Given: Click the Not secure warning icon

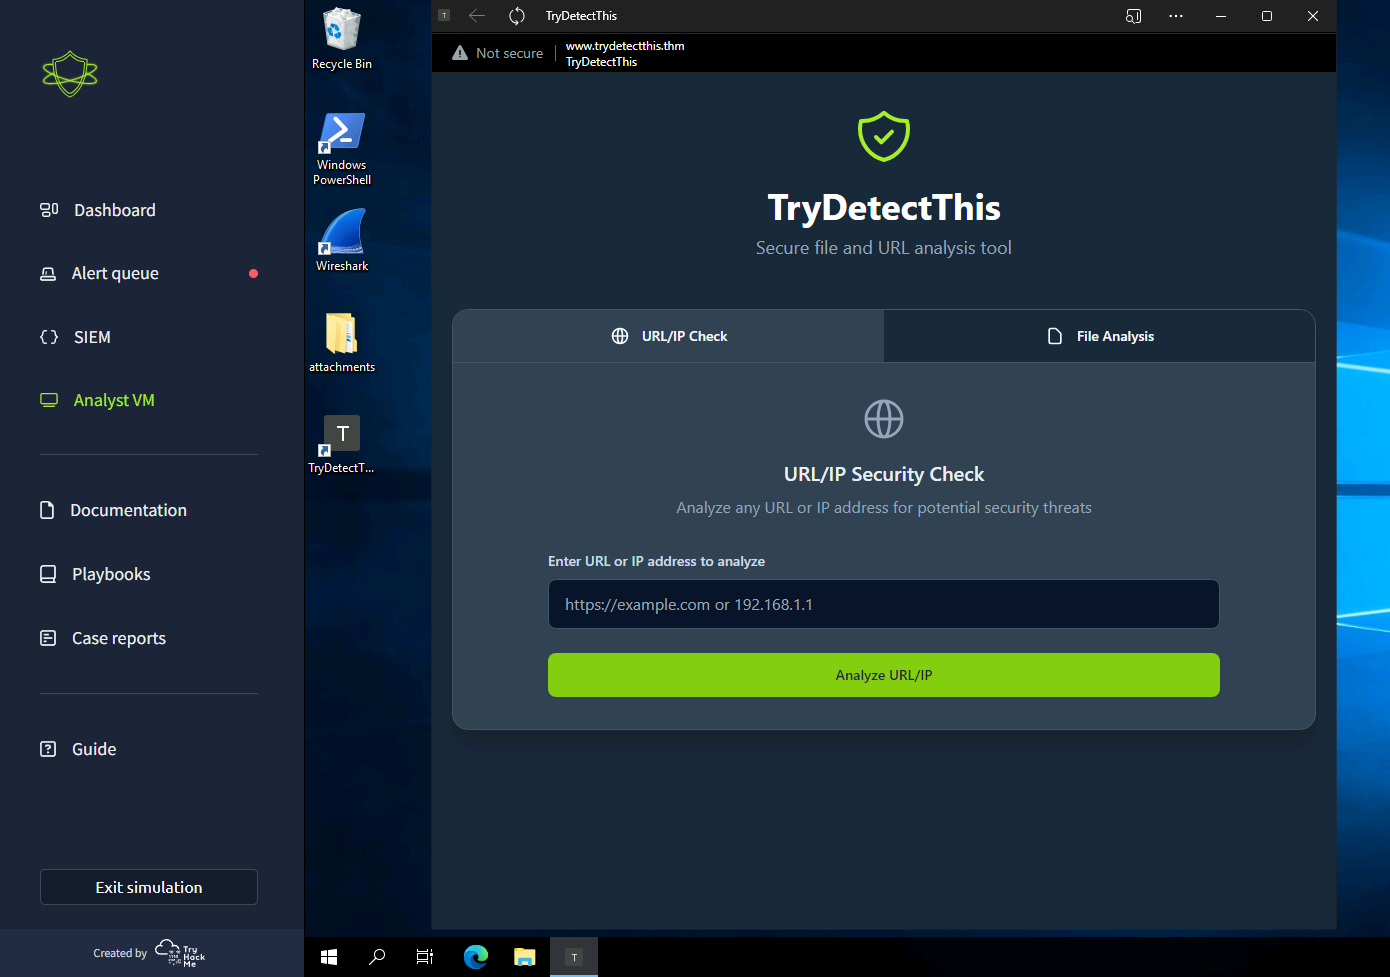Looking at the screenshot, I should [460, 53].
